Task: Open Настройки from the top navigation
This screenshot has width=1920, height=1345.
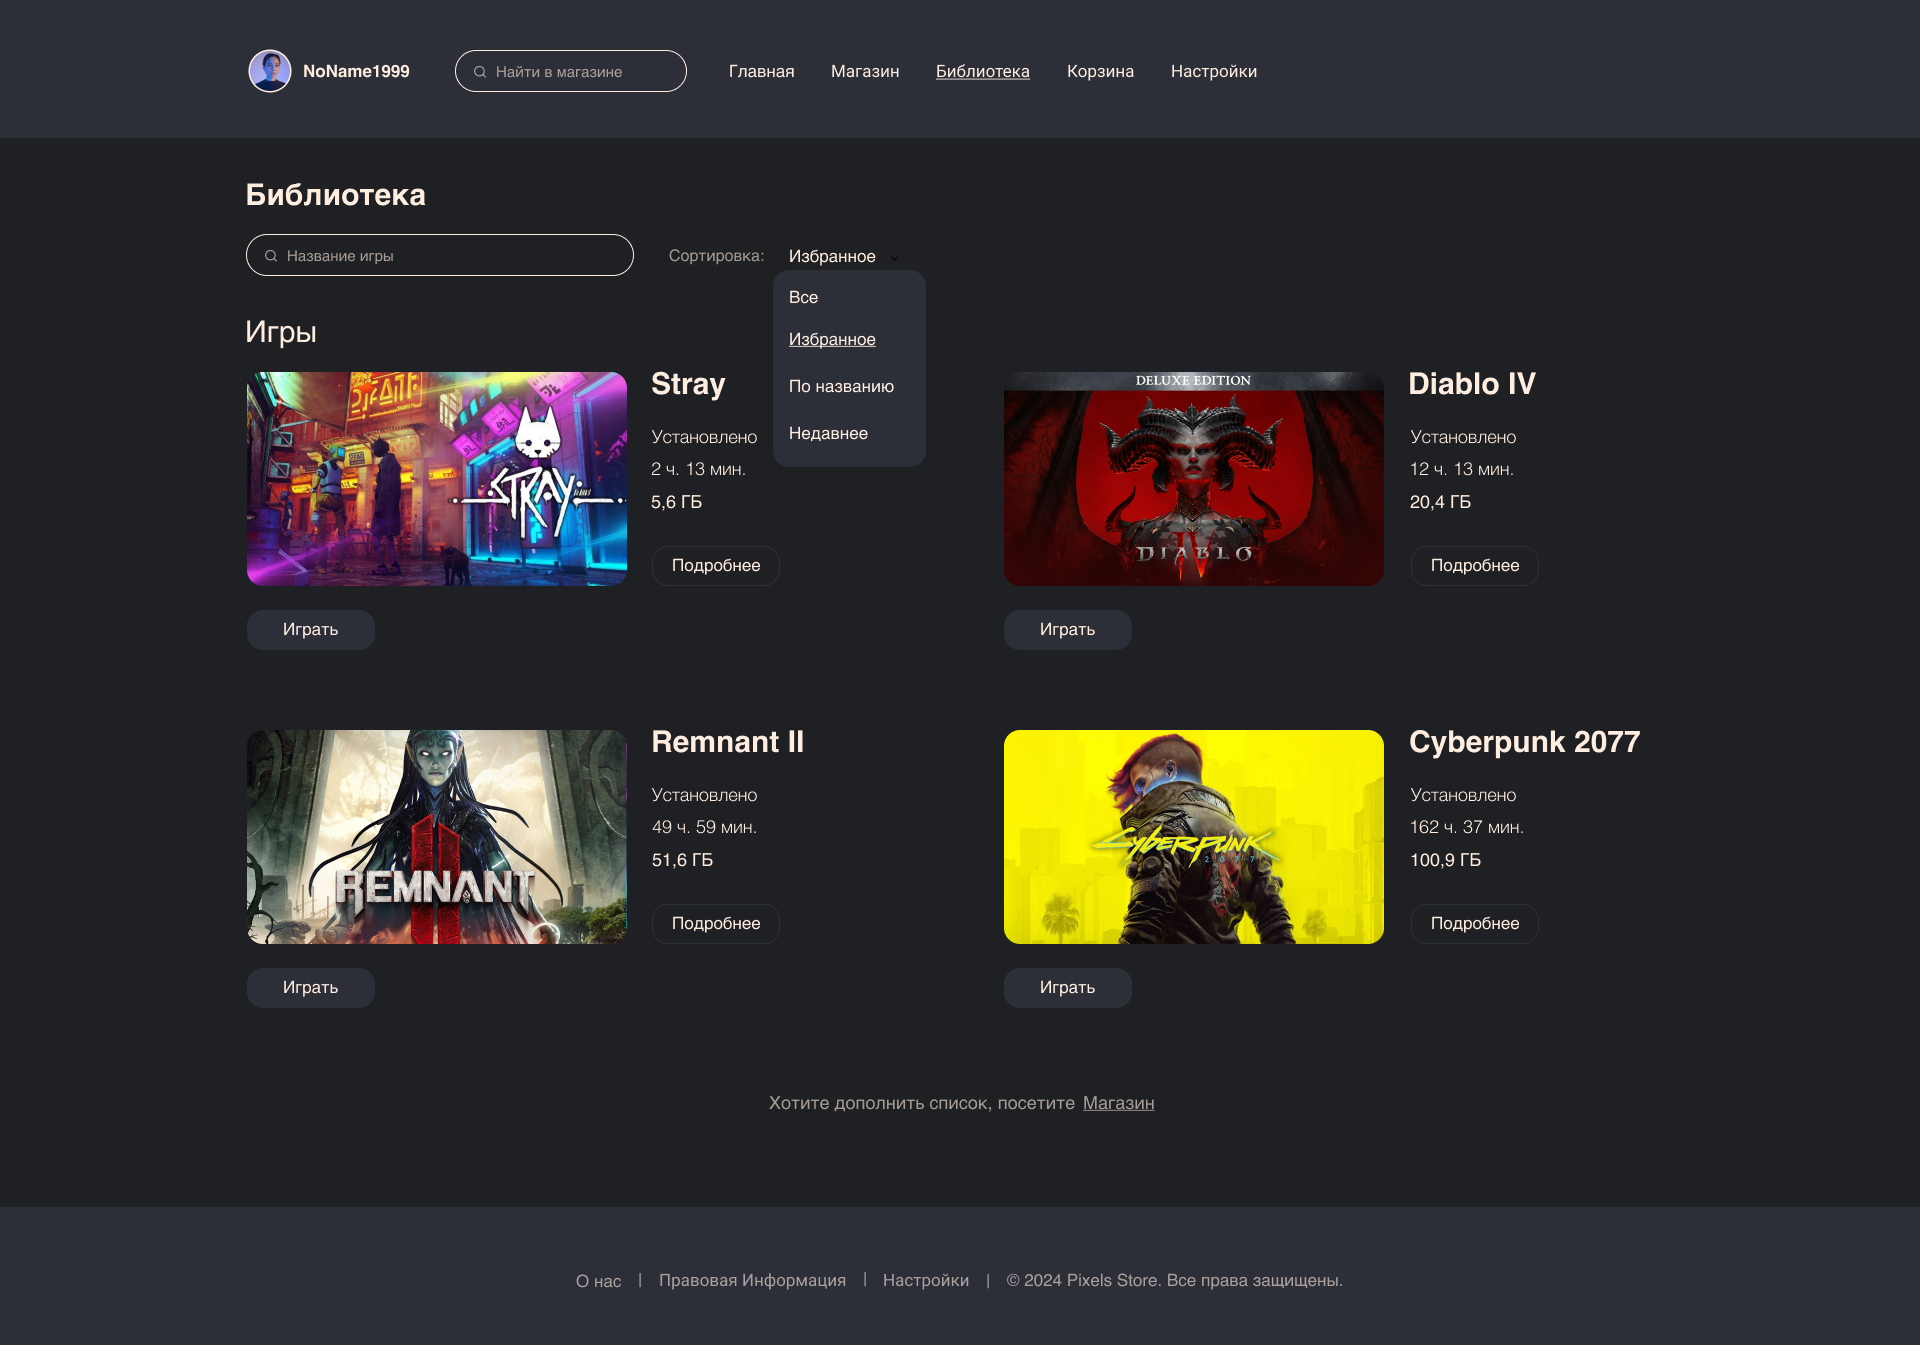Action: (x=1214, y=71)
